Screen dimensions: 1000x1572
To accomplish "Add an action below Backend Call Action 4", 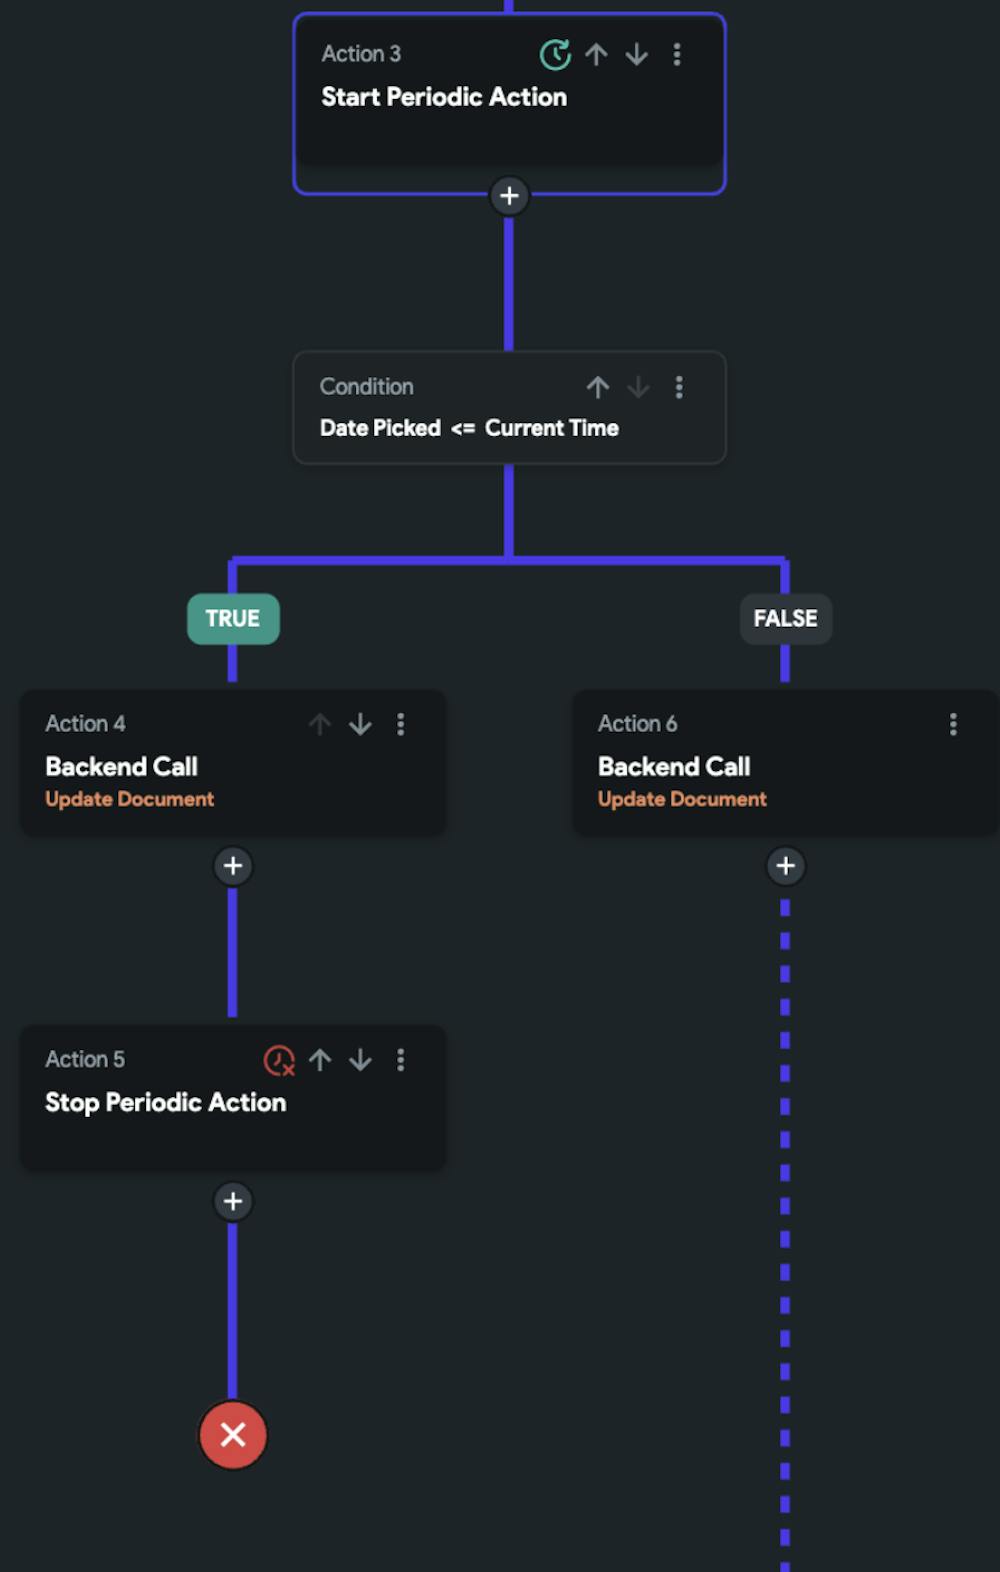I will coord(233,866).
